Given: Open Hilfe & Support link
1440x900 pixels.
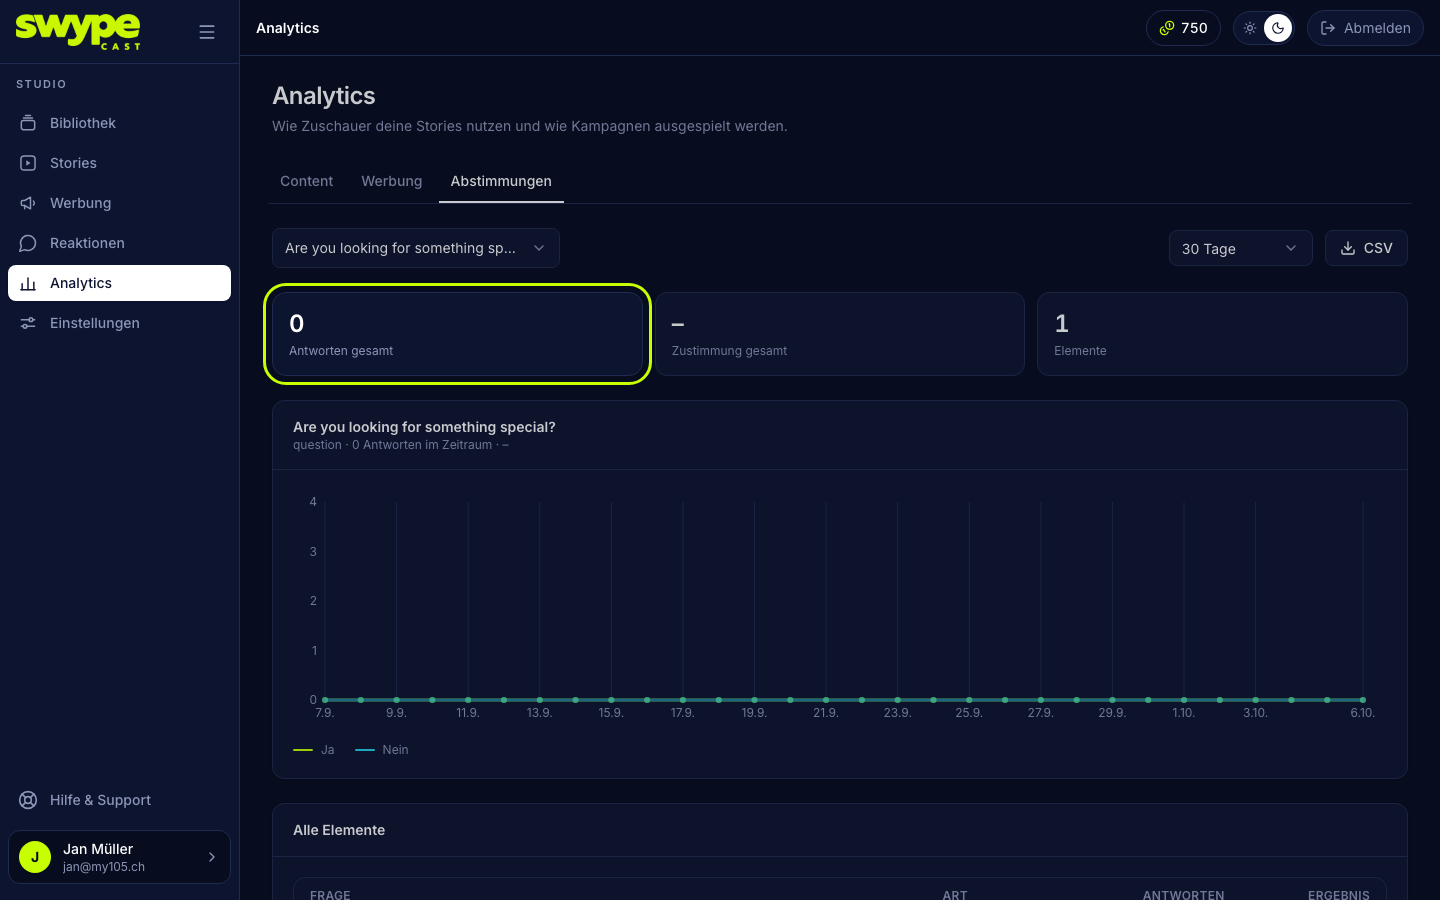Looking at the screenshot, I should [x=119, y=800].
